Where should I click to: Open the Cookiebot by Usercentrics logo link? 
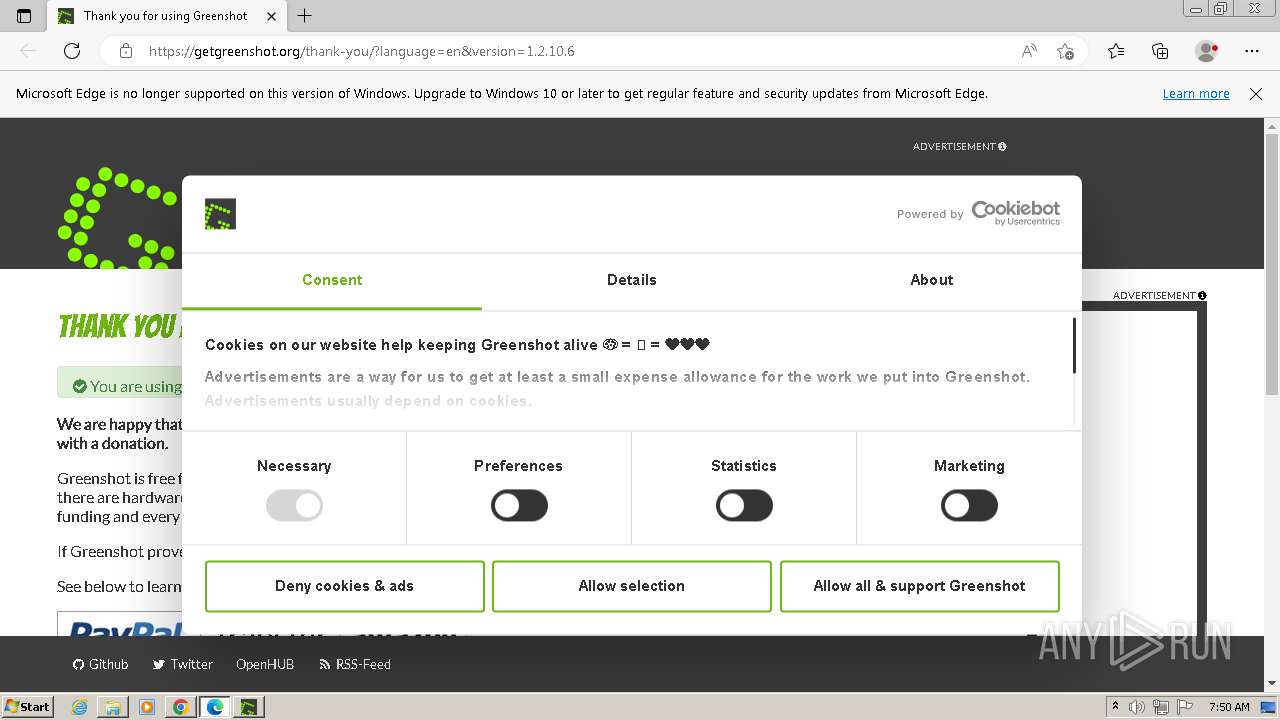coord(1015,213)
